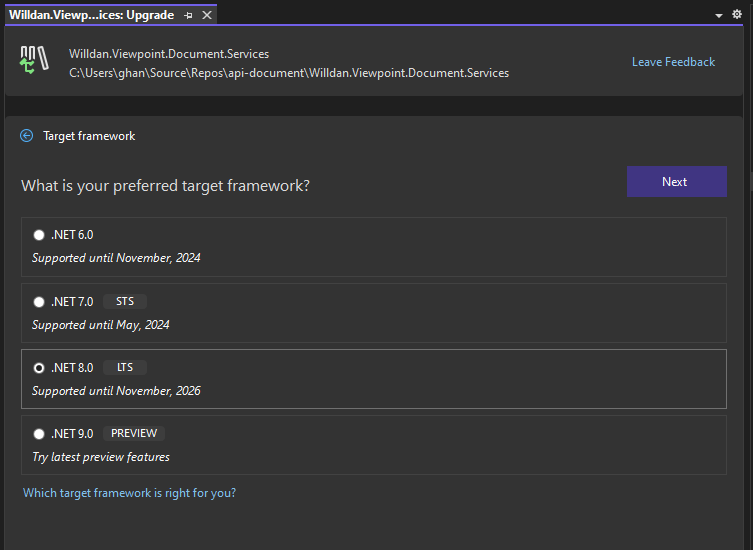Open the Leave Feedback link
This screenshot has height=550, width=753.
pos(673,62)
